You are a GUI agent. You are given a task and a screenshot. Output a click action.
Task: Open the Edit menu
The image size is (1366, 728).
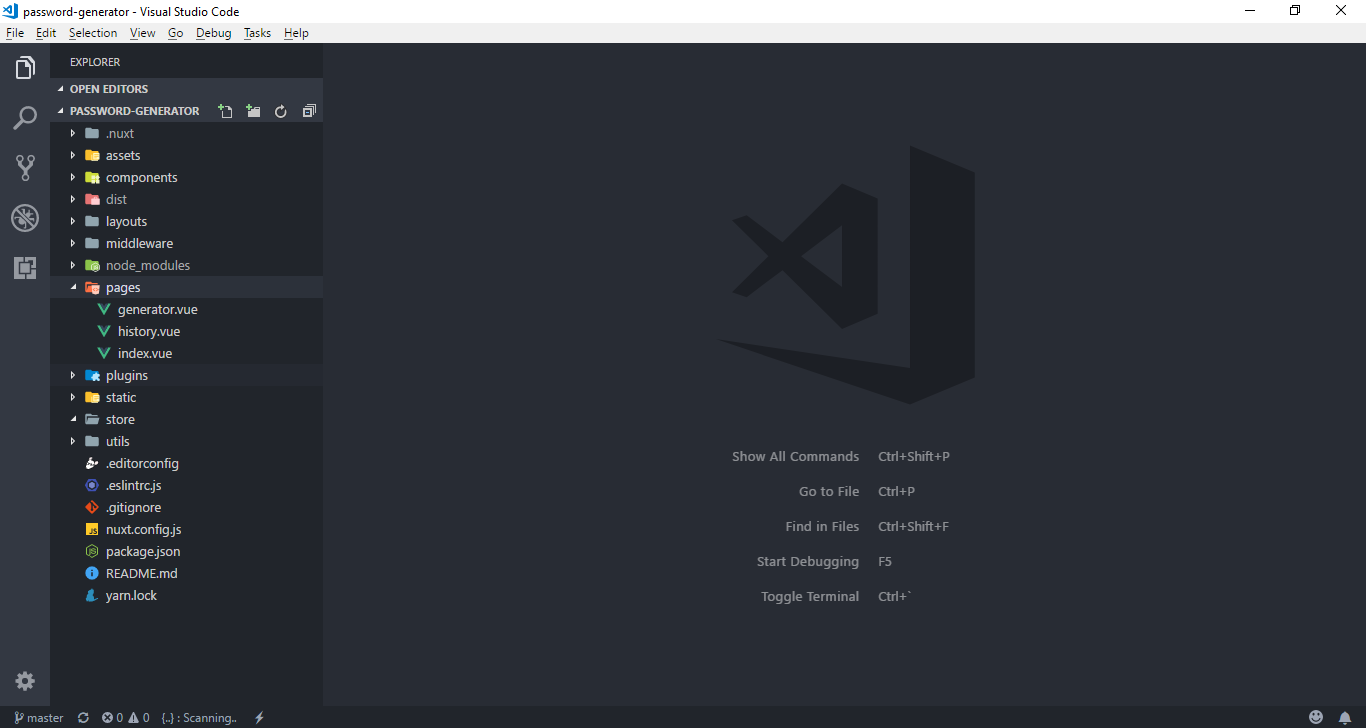click(46, 33)
